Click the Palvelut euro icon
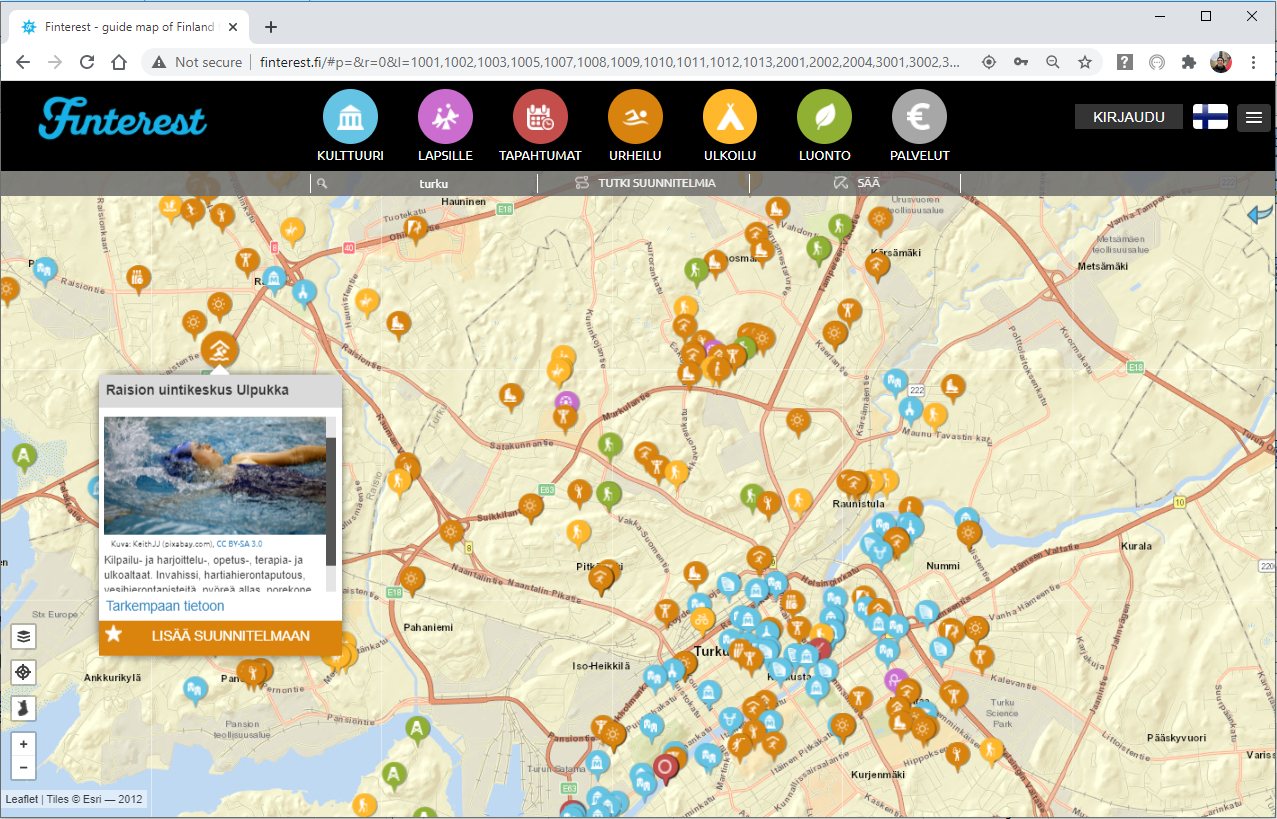The width and height of the screenshot is (1277, 819). (919, 118)
